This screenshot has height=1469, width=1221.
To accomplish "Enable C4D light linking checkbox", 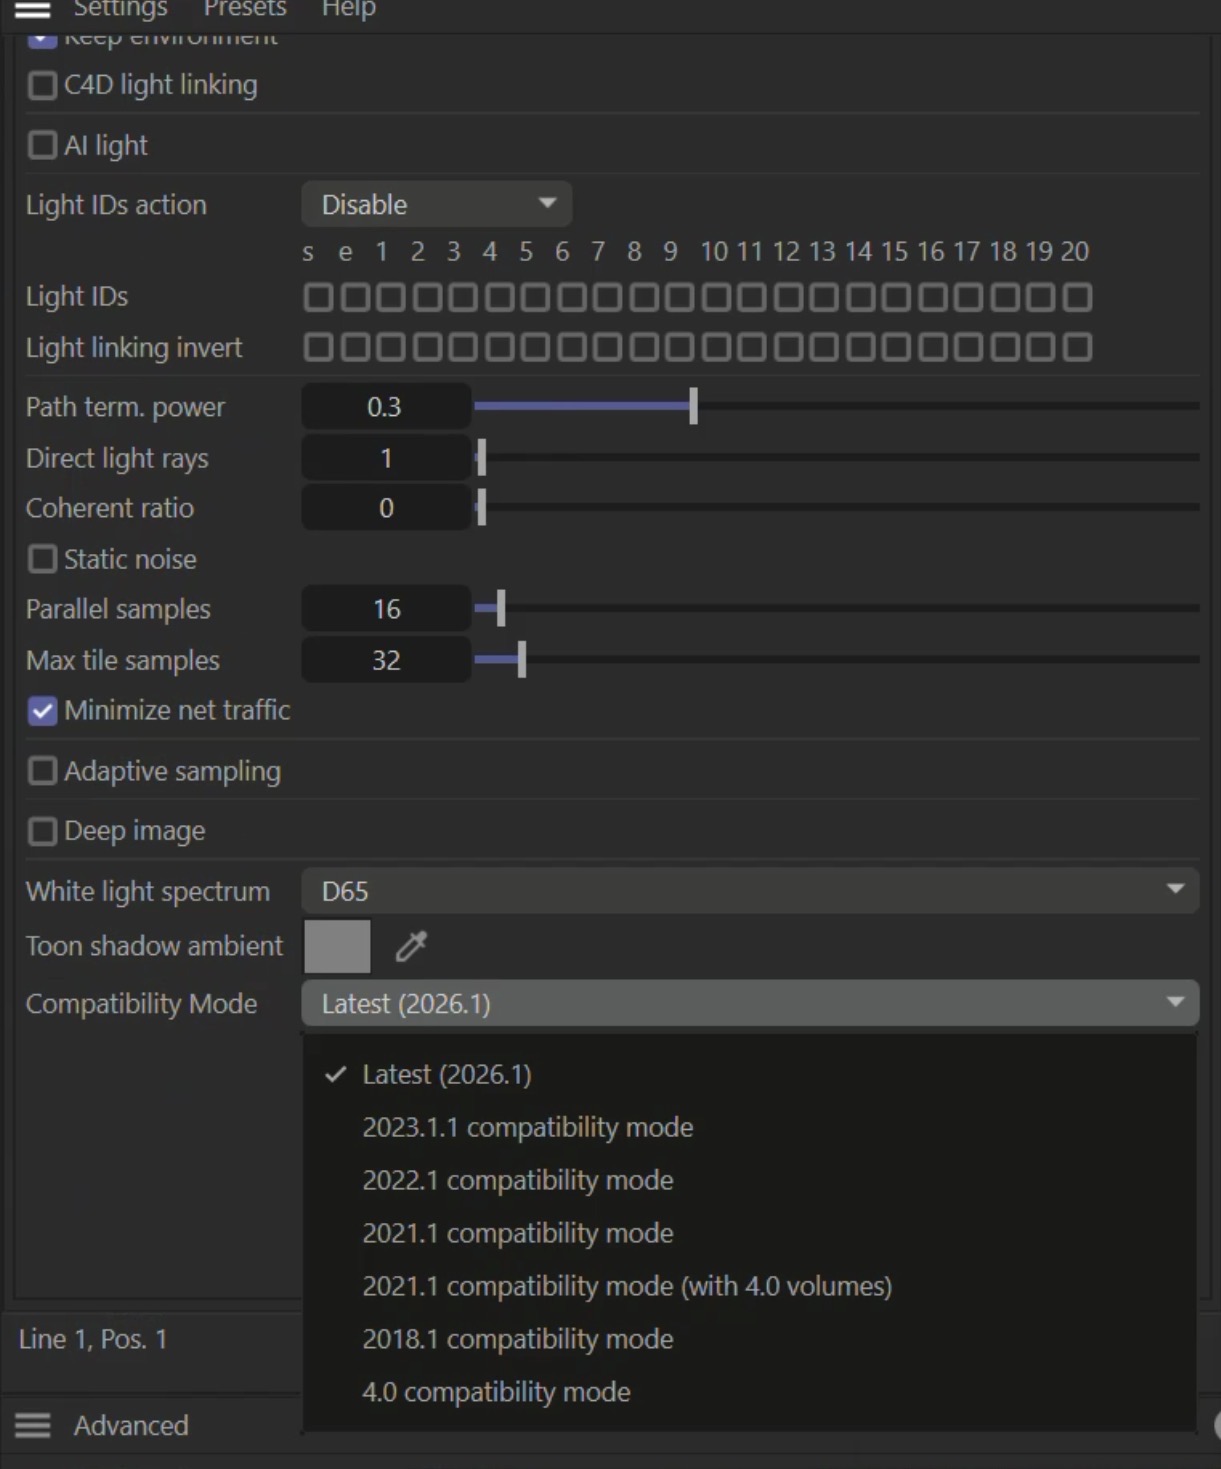I will pyautogui.click(x=42, y=85).
